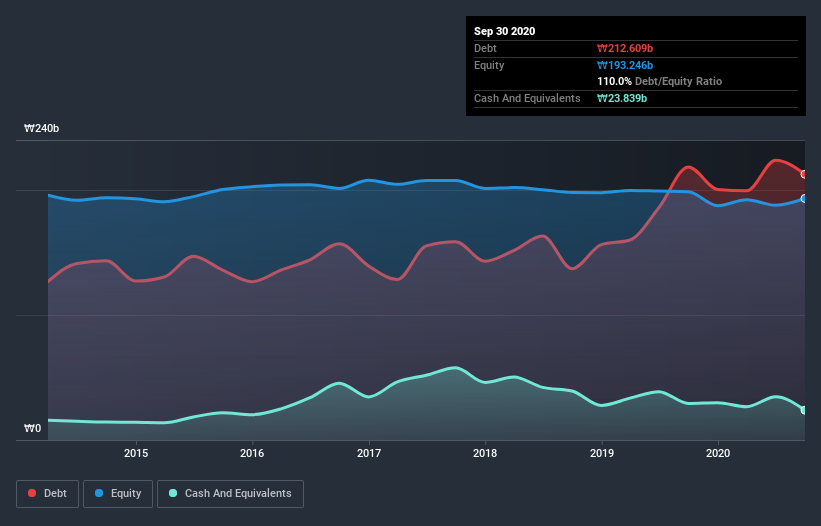
Task: Click the teal Cash endpoint marker
Action: pos(804,410)
